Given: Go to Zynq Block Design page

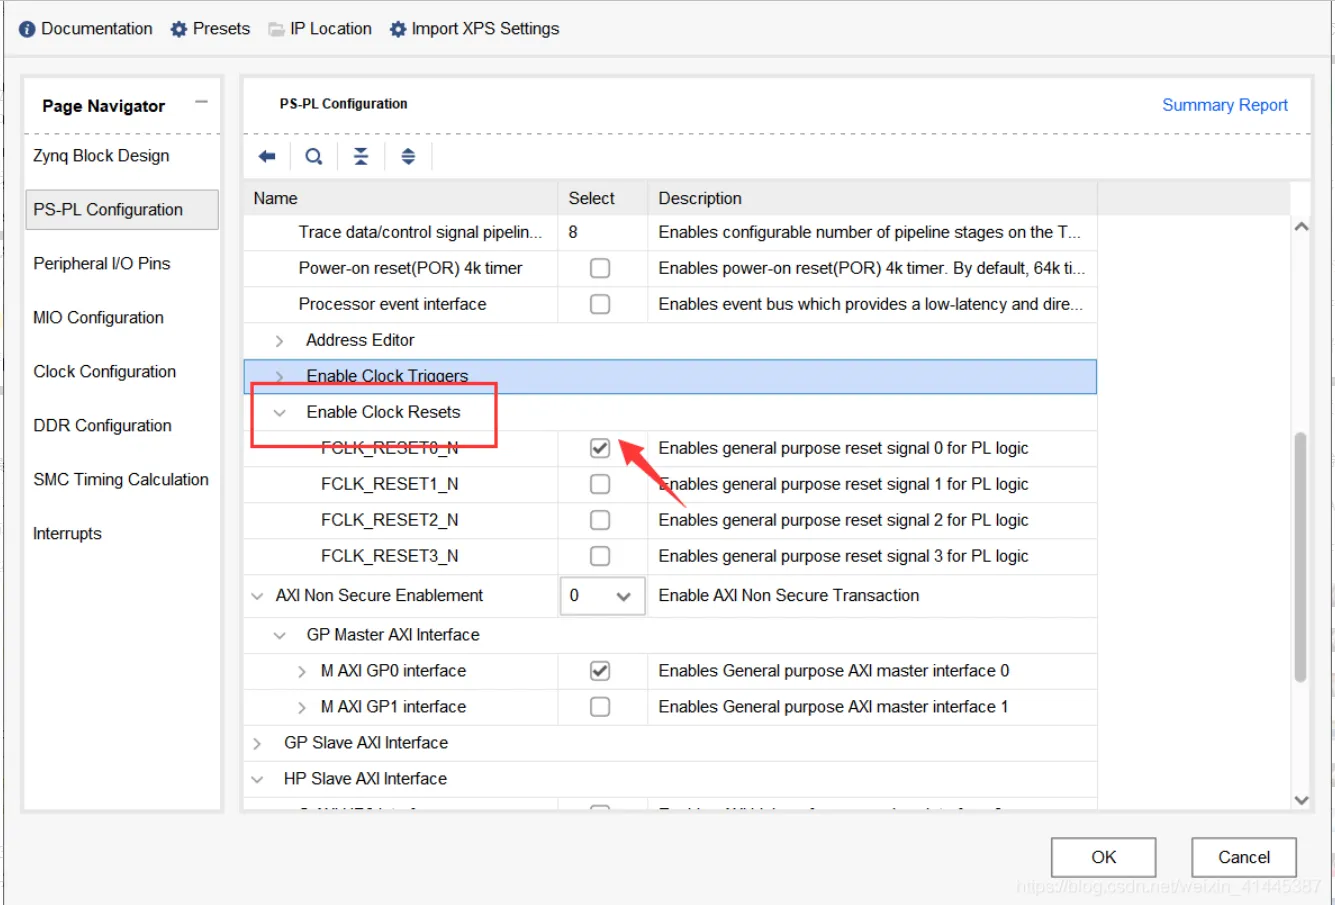Looking at the screenshot, I should 101,156.
